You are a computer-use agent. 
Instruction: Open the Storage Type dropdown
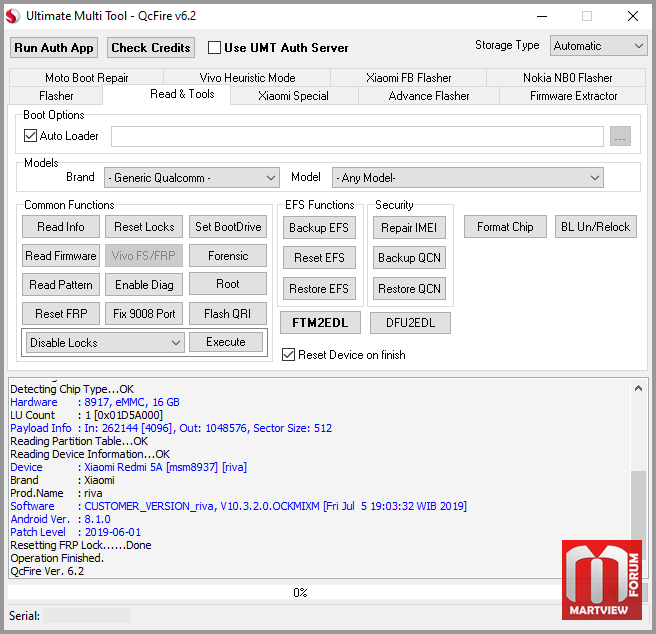coord(598,46)
